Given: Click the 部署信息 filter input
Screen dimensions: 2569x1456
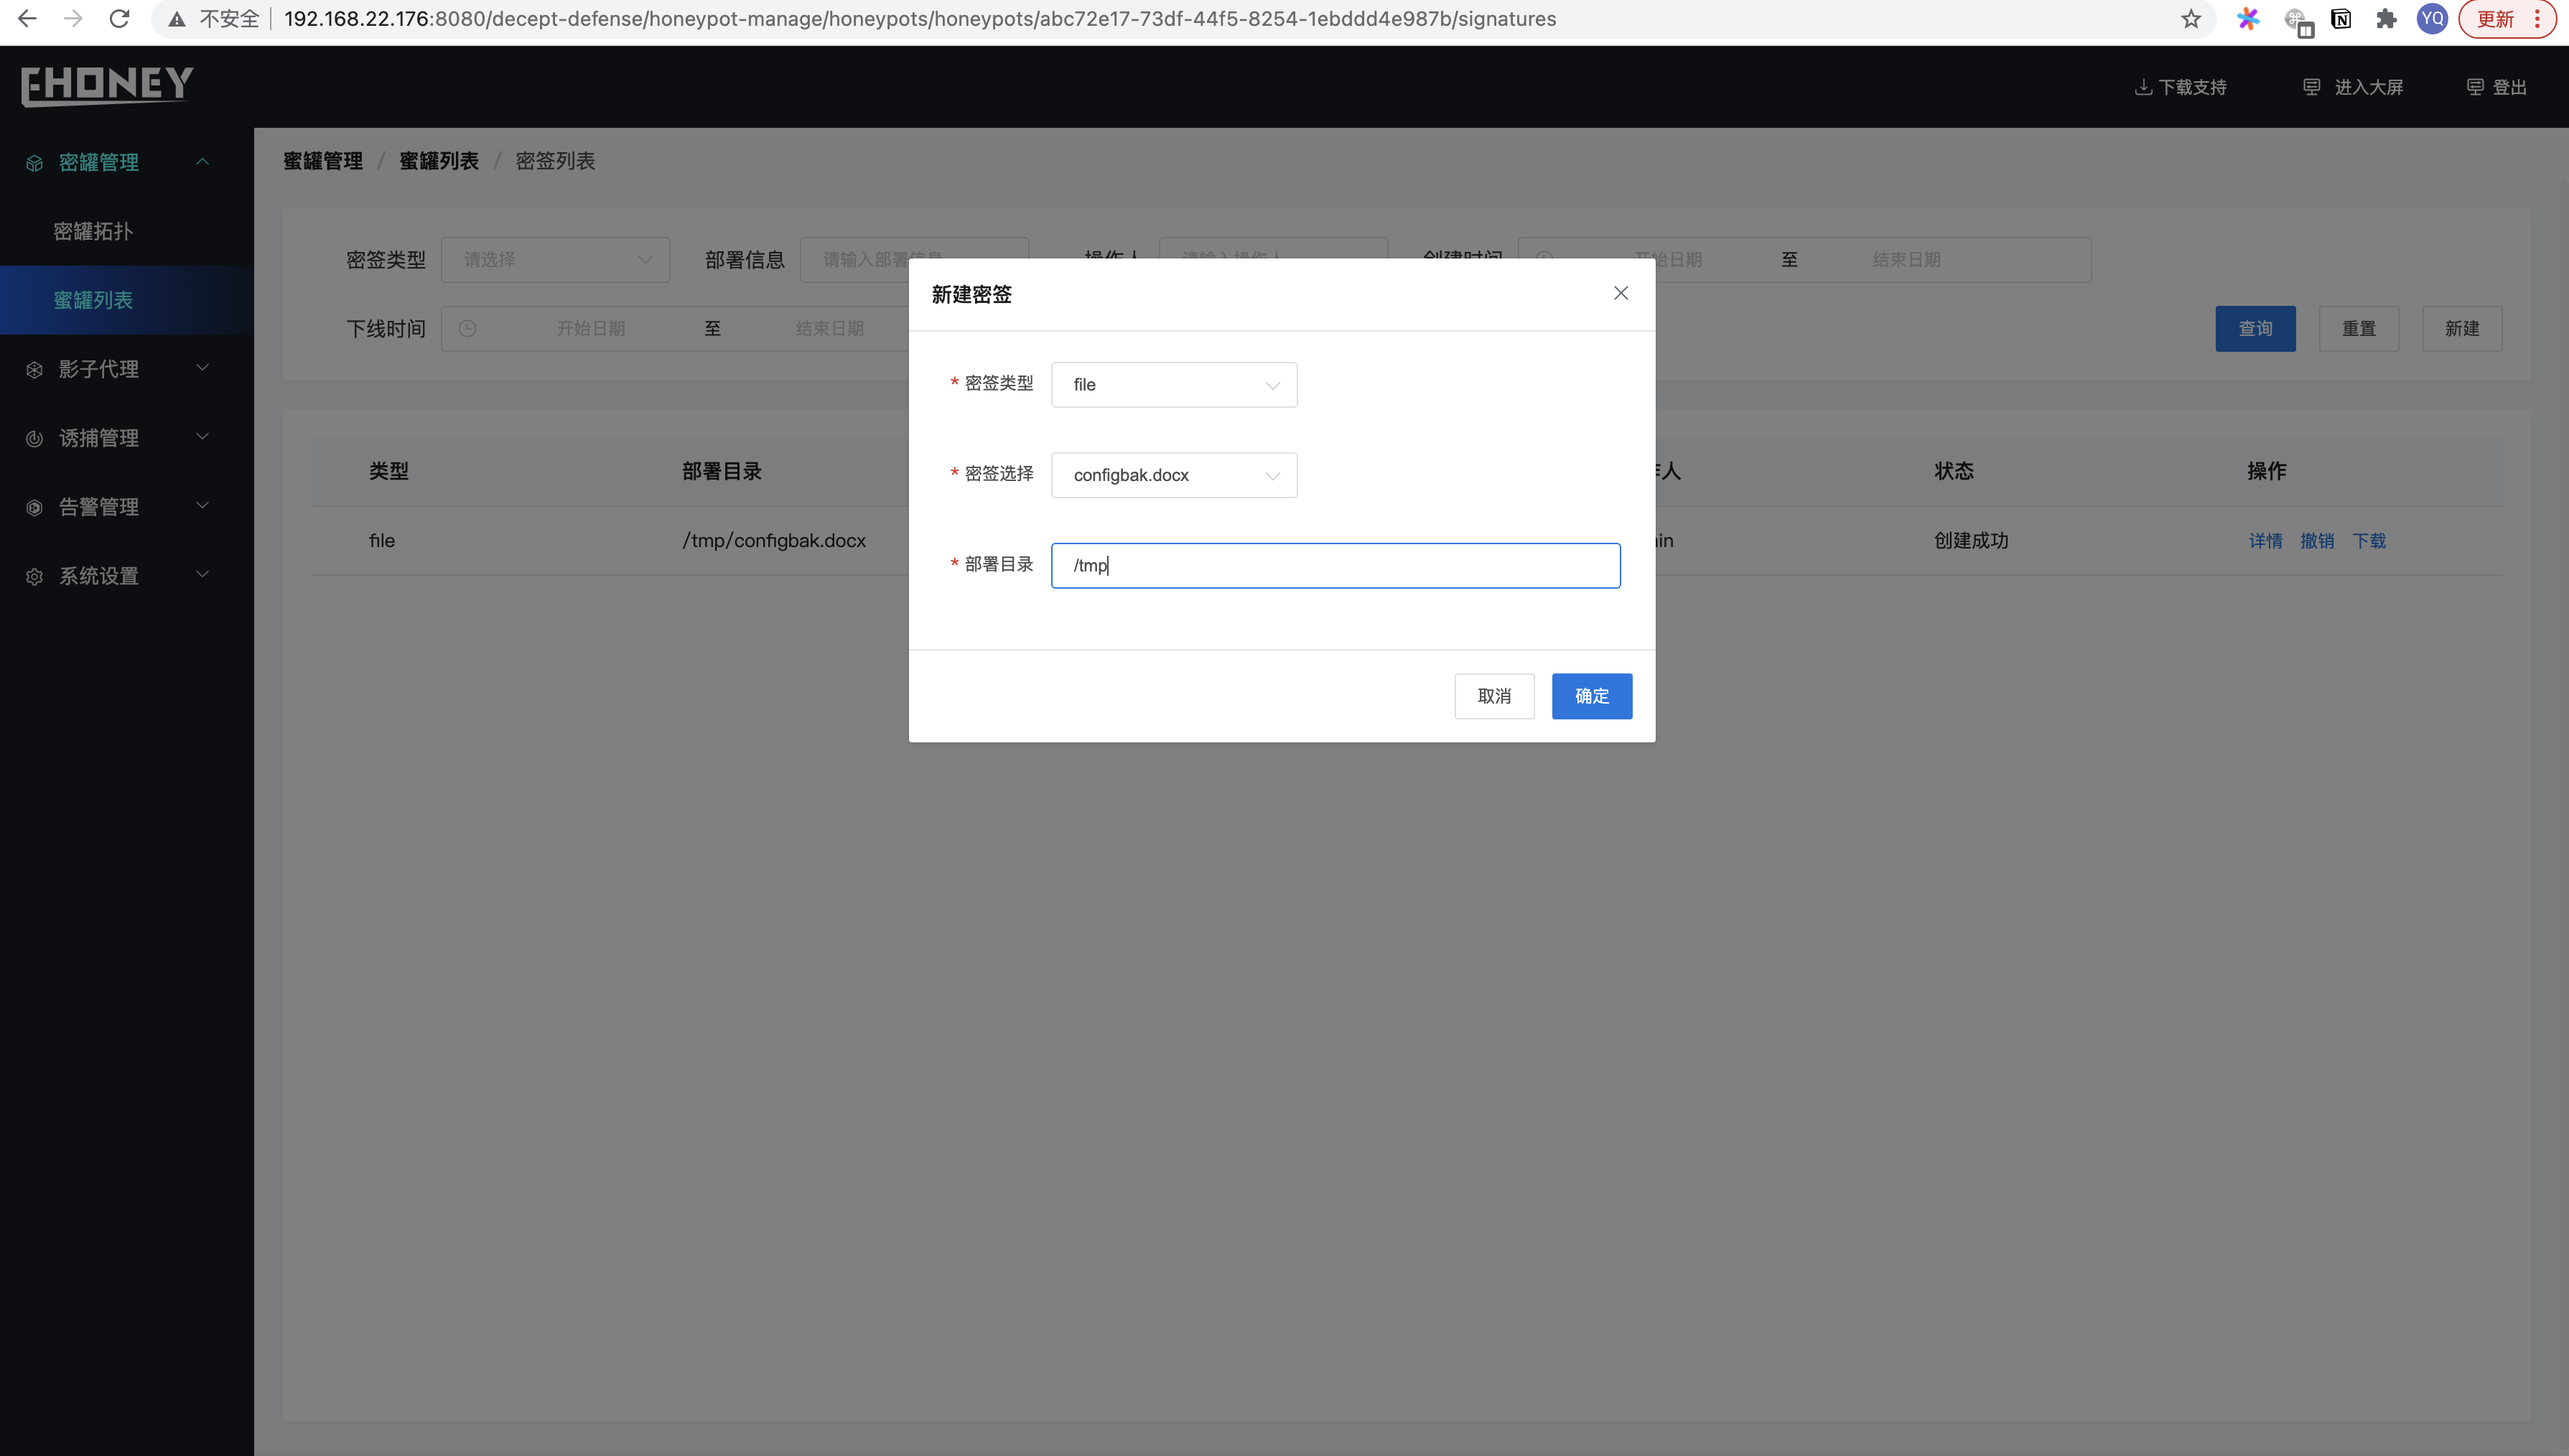Looking at the screenshot, I should point(914,260).
